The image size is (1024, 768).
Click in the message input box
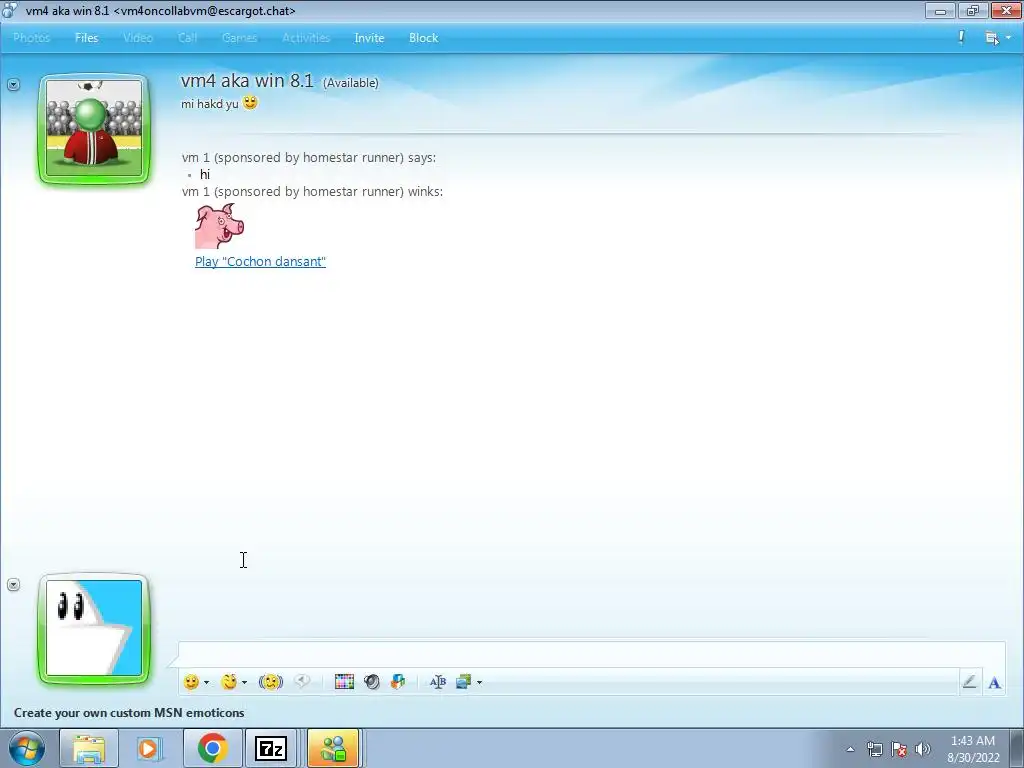[591, 654]
